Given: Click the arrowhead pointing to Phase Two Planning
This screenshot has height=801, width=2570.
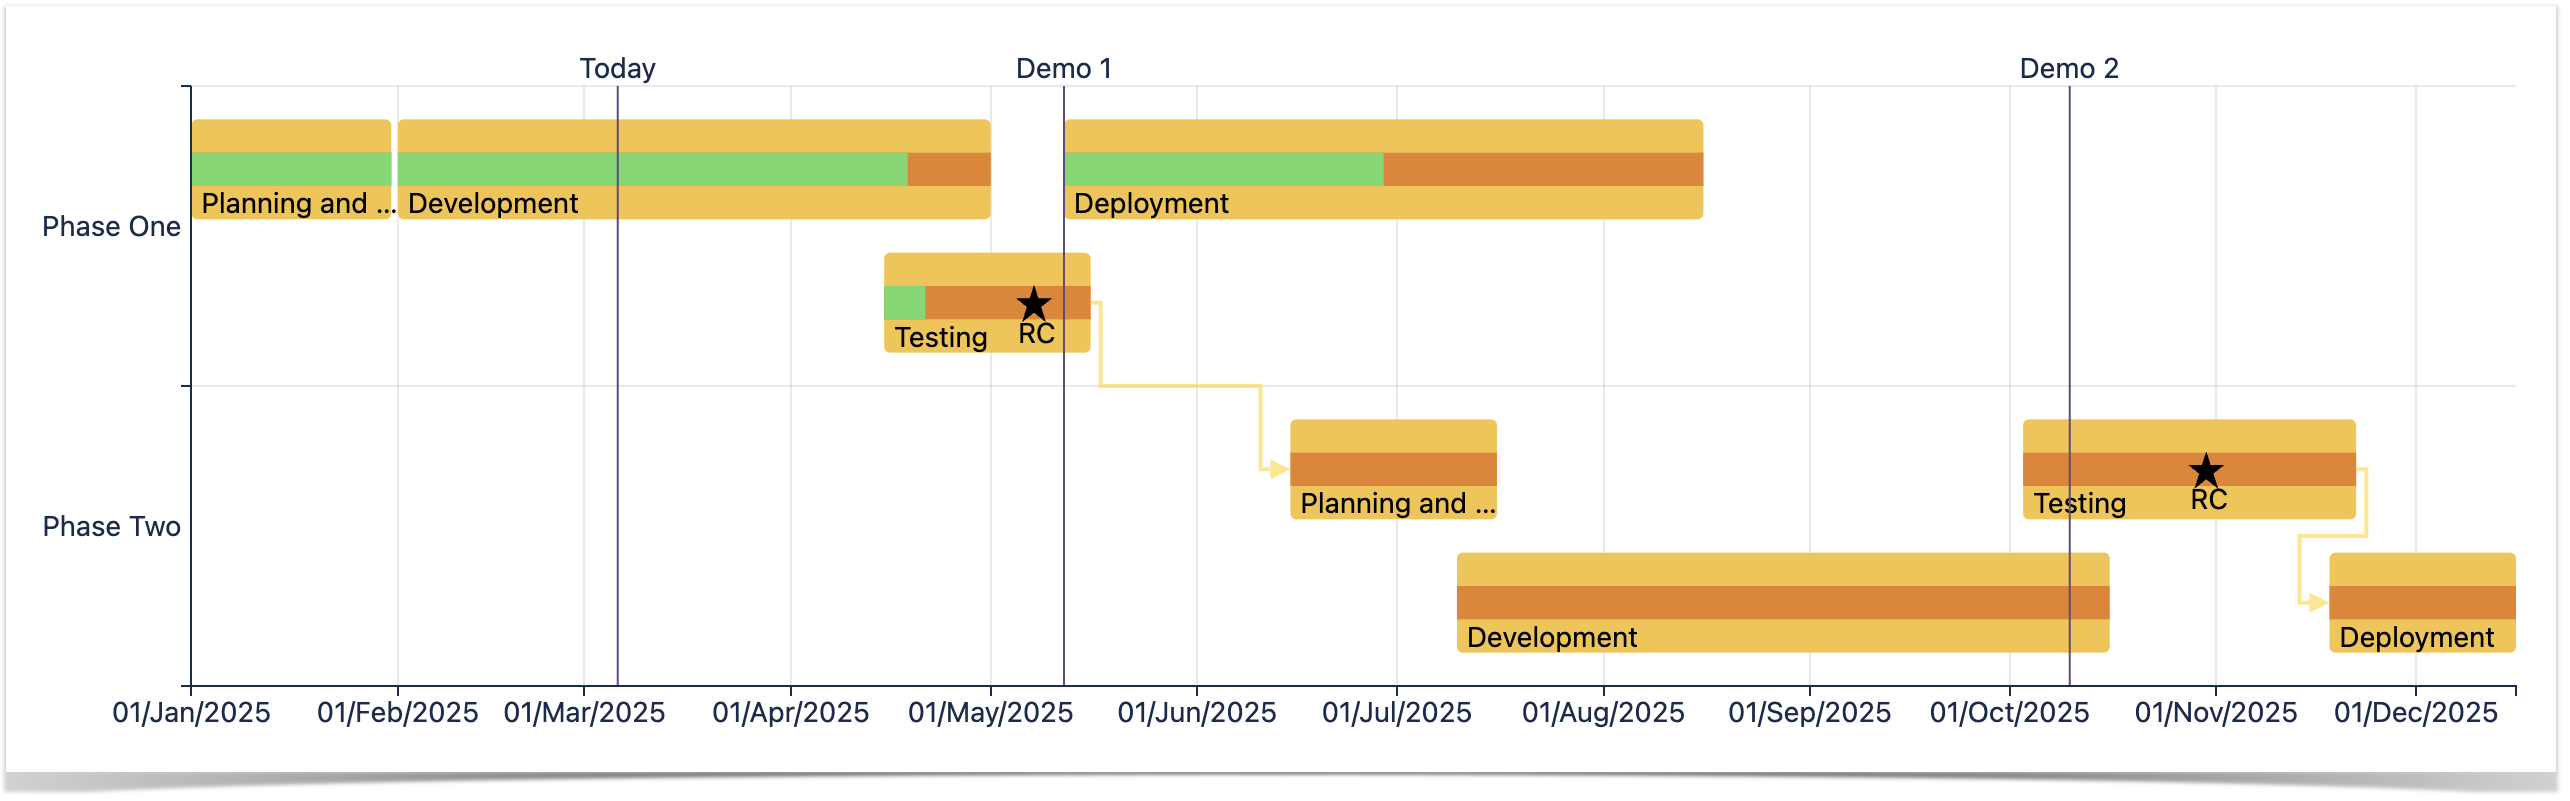Looking at the screenshot, I should 1278,469.
